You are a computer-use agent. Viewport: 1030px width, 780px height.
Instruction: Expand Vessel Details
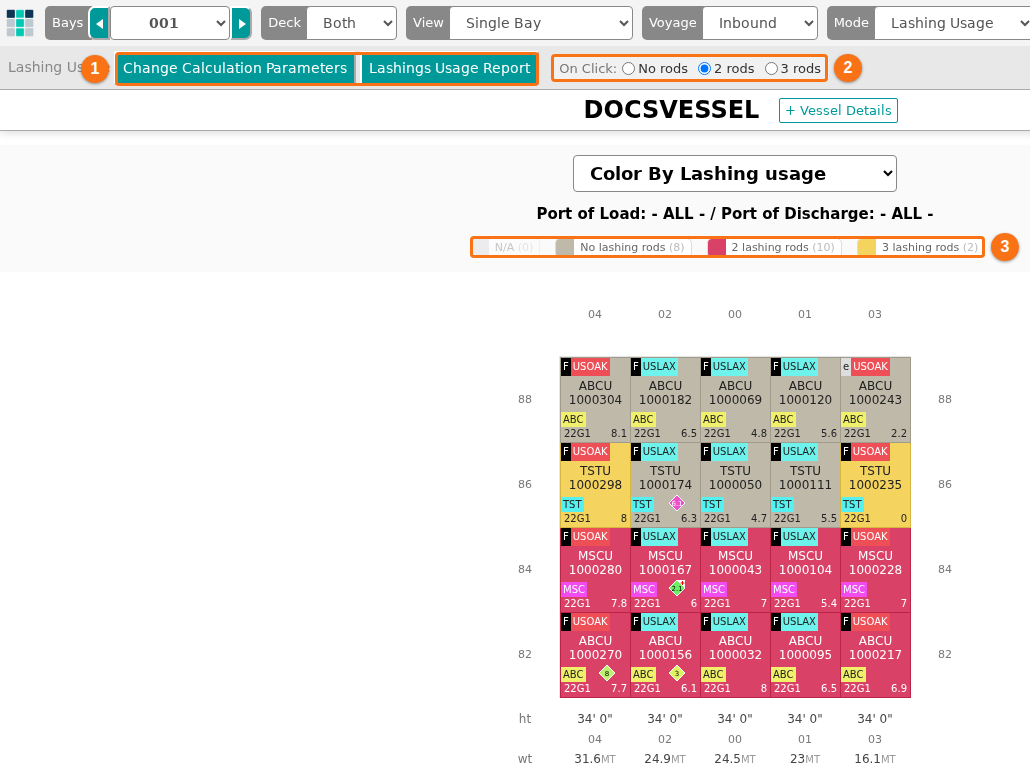click(838, 110)
